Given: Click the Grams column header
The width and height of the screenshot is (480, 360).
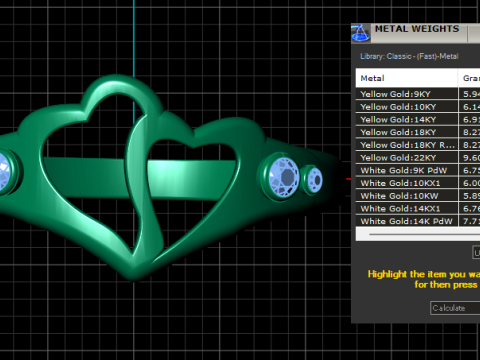Looking at the screenshot, I should 470,78.
